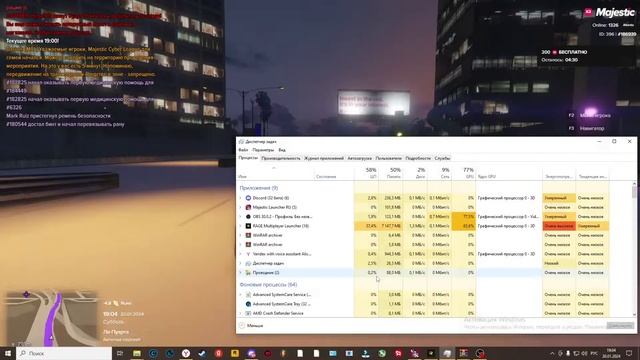Viewport: 640px width, 360px height.
Task: Sort processes by the ЦП column header
Action: coord(366,173)
